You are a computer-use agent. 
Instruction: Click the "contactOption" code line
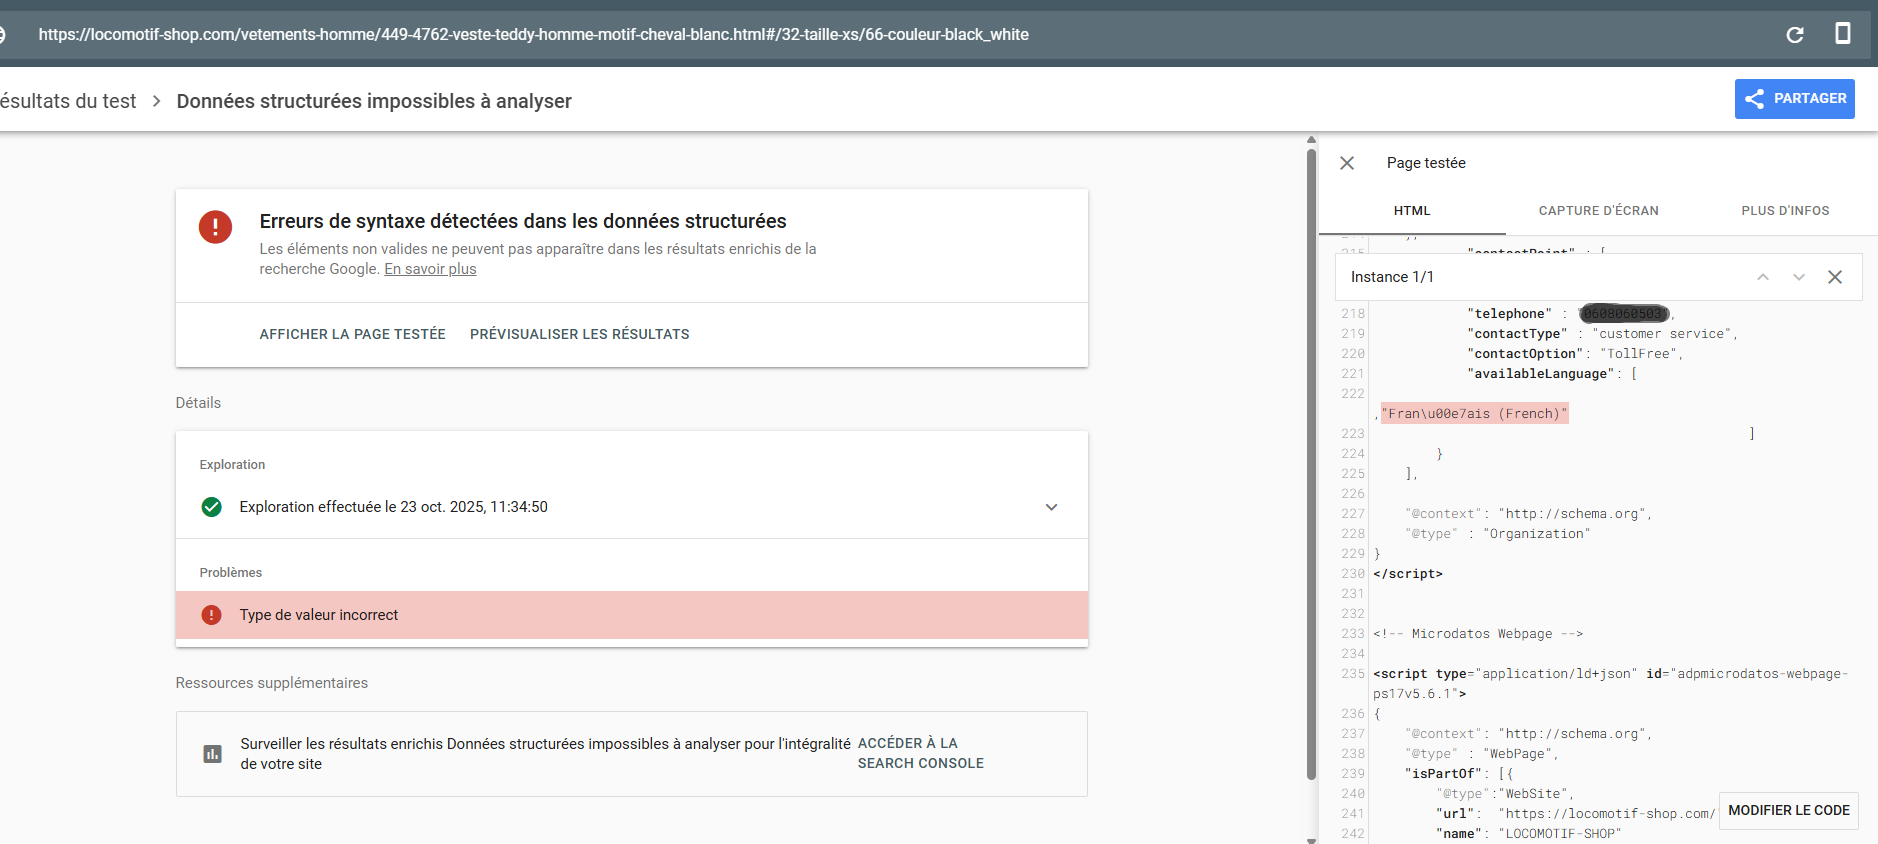click(x=1575, y=354)
